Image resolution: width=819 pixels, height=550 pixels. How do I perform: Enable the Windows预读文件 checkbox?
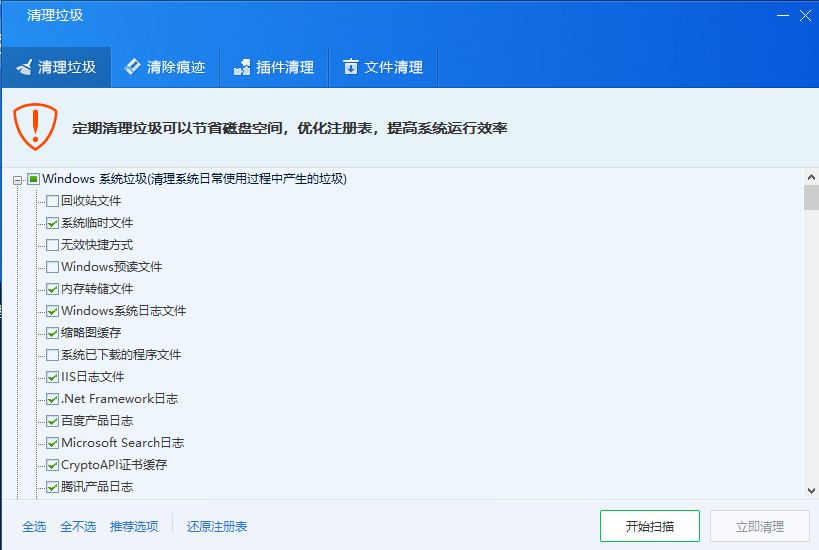click(x=52, y=267)
